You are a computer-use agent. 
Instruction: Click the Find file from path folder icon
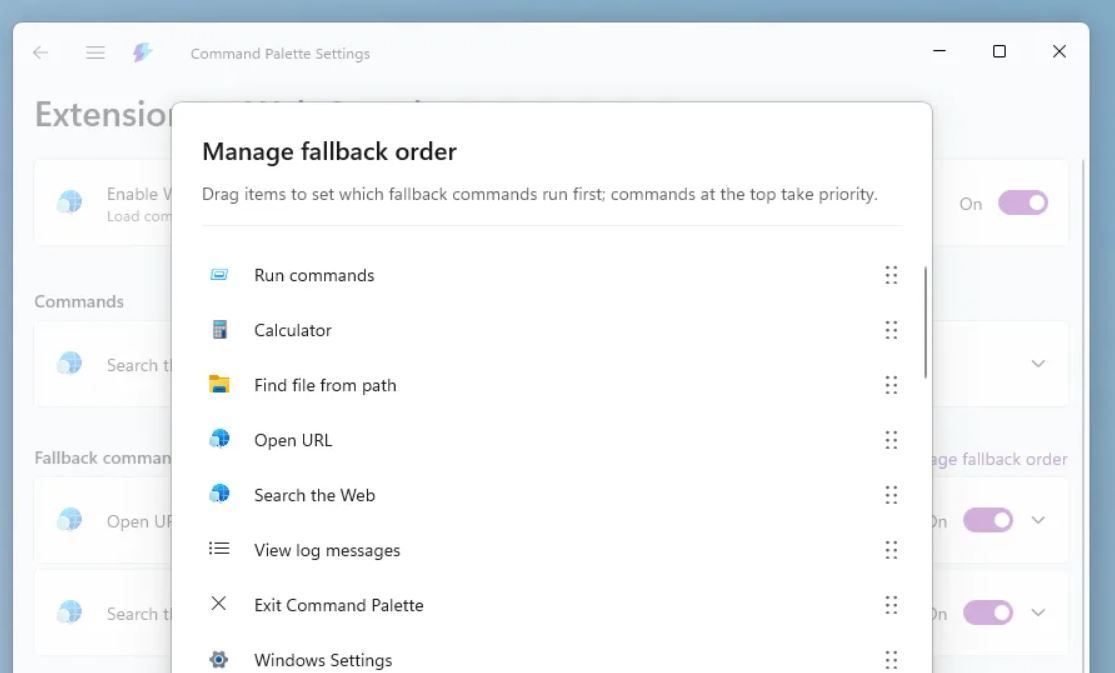pos(219,385)
